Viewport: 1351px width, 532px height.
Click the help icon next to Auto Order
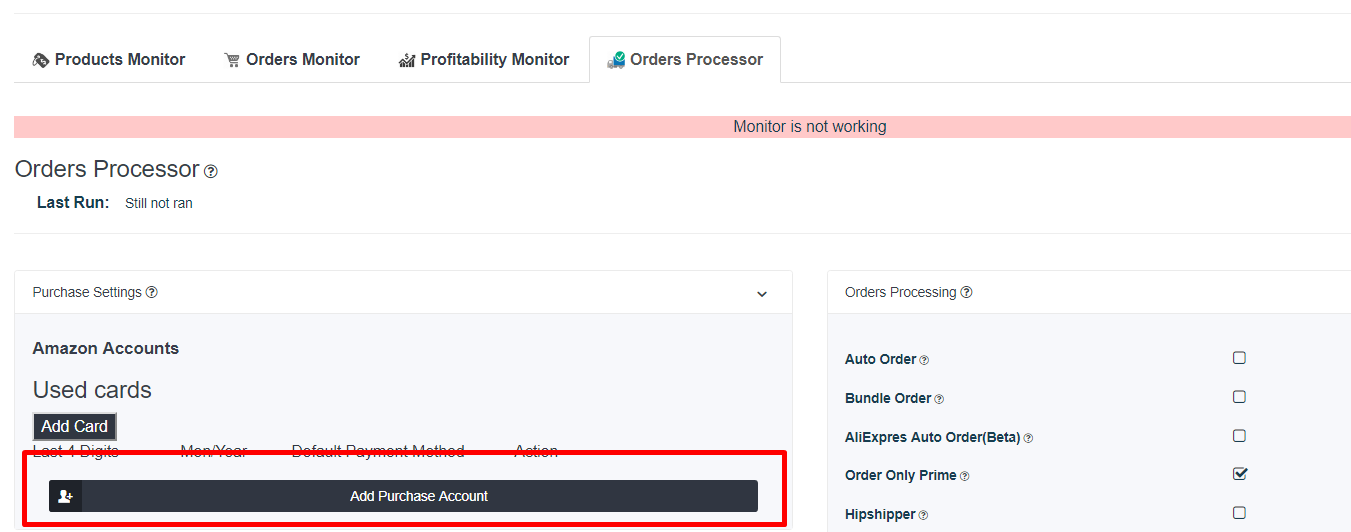coord(924,360)
